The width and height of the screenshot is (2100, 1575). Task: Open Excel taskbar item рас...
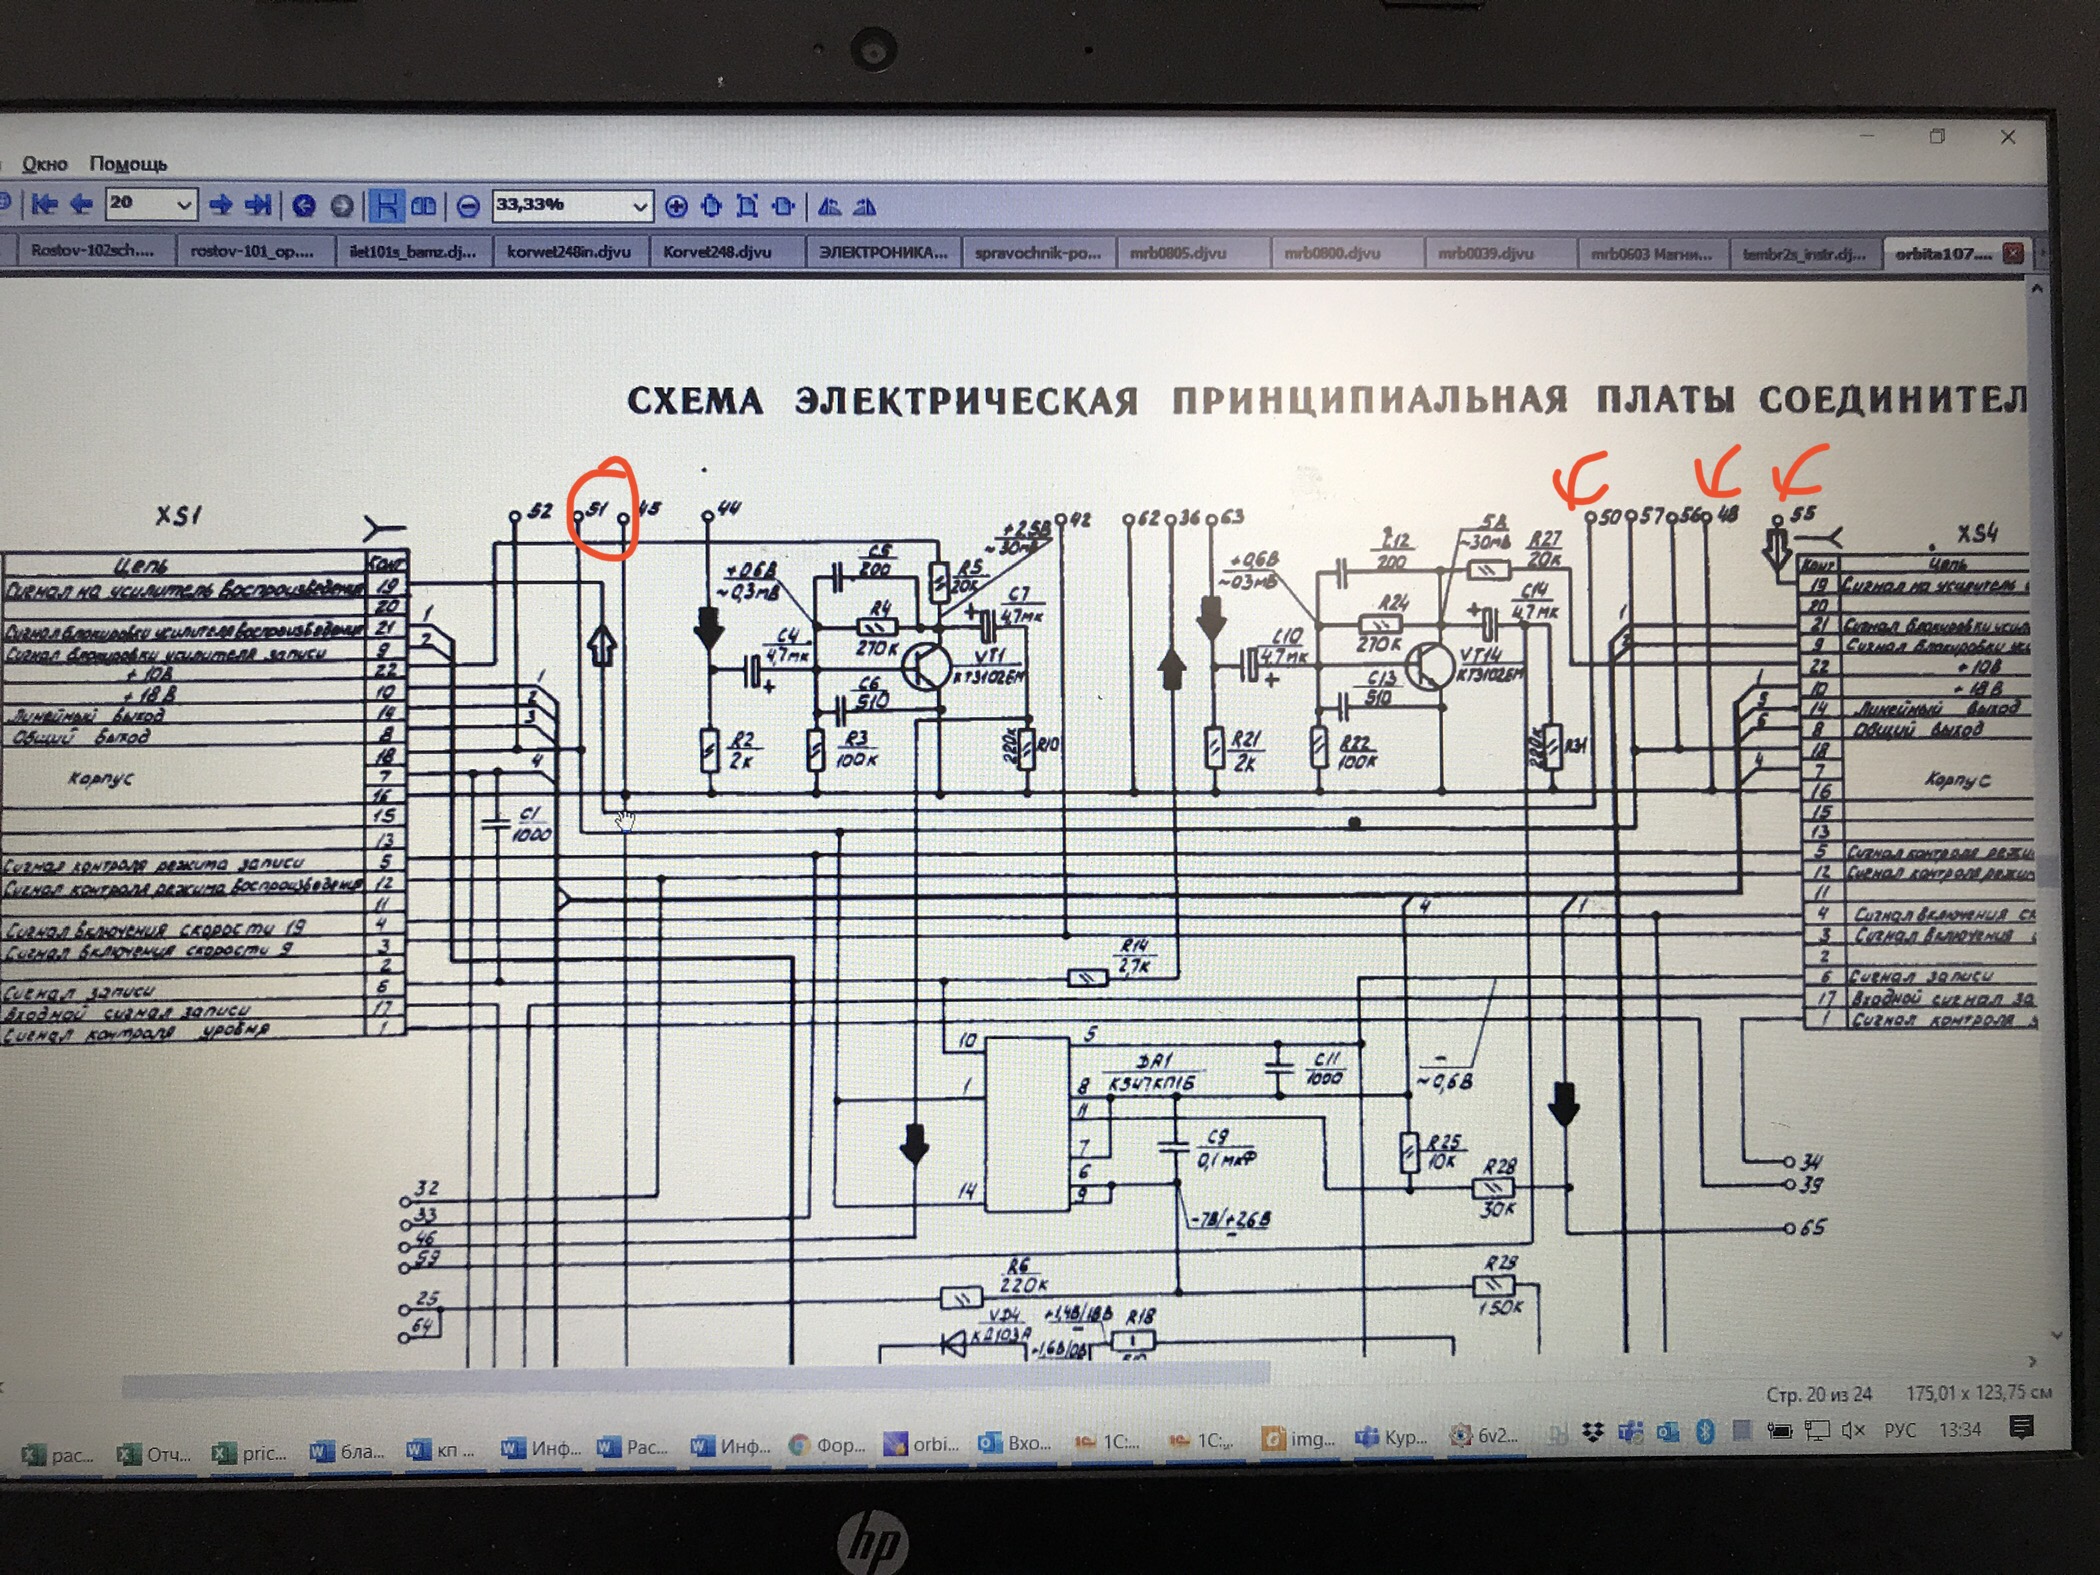58,1454
